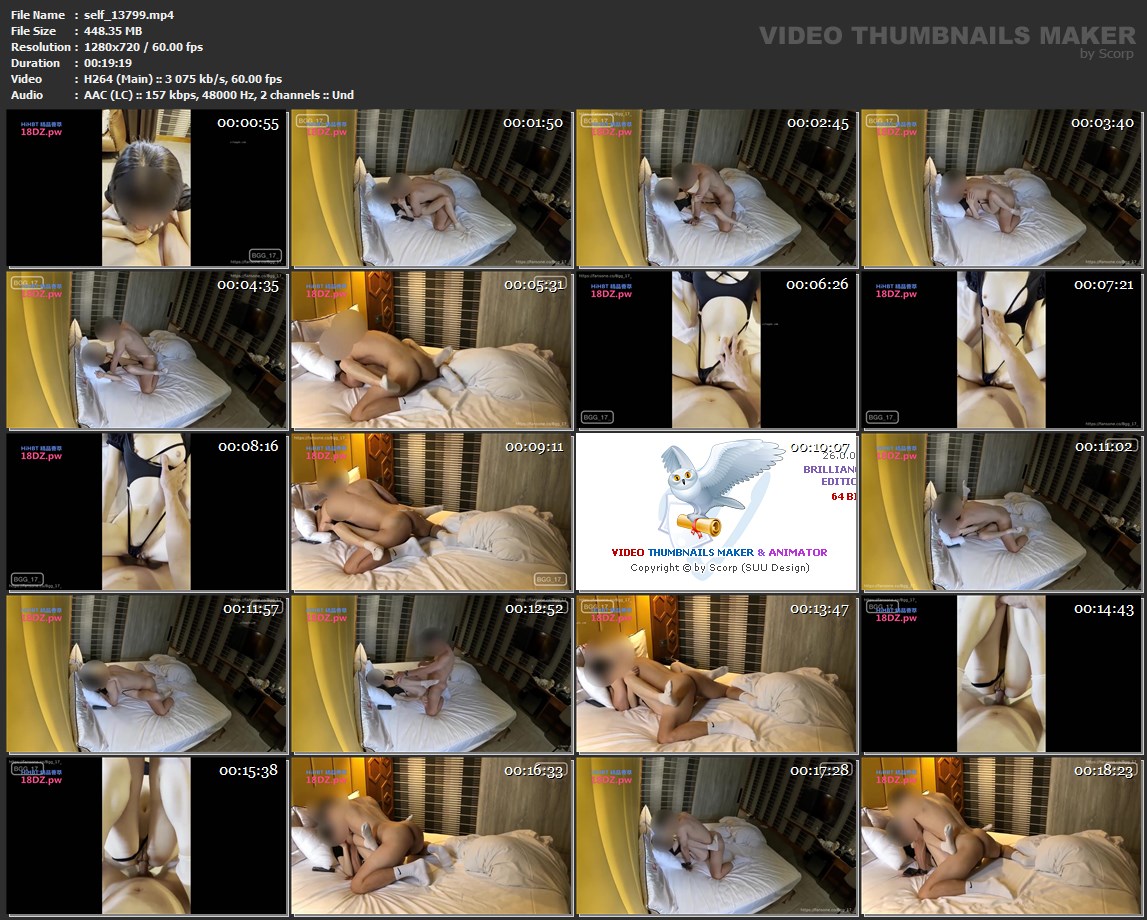Click the File Size value 448.35 MB
This screenshot has height=920, width=1147.
click(x=113, y=31)
